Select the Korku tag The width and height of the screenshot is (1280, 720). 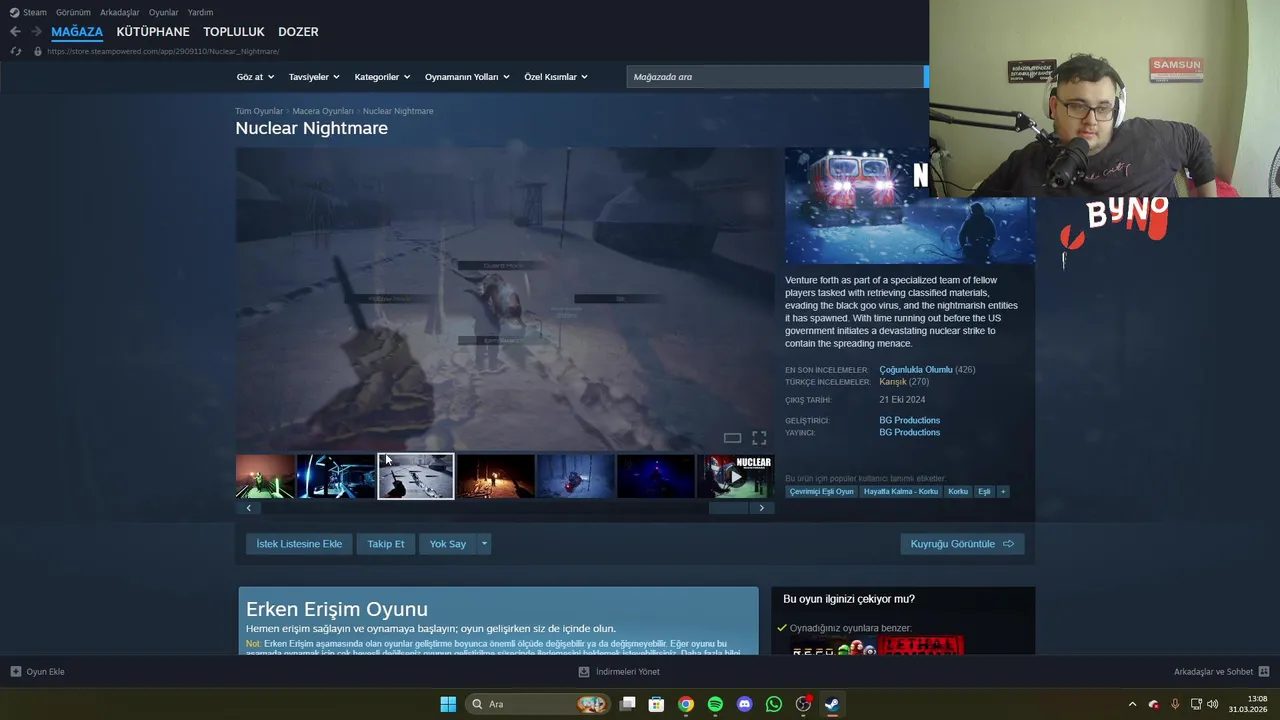[958, 492]
